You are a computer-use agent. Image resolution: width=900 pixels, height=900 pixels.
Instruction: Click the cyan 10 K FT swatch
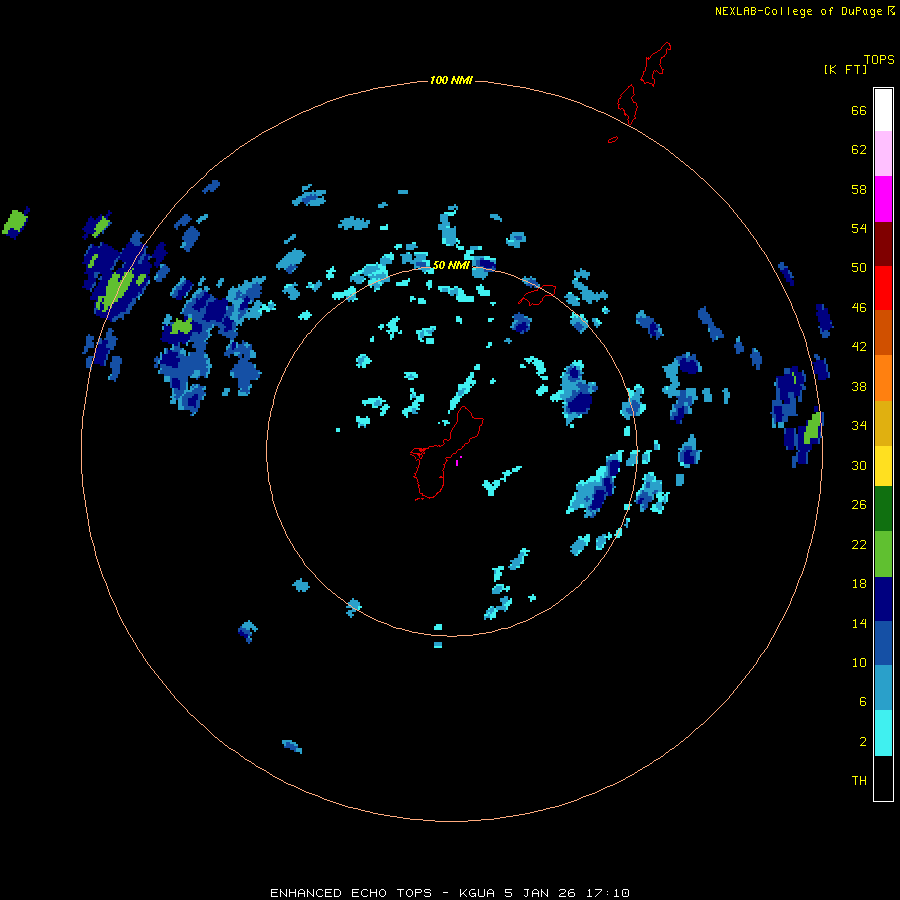tap(883, 733)
